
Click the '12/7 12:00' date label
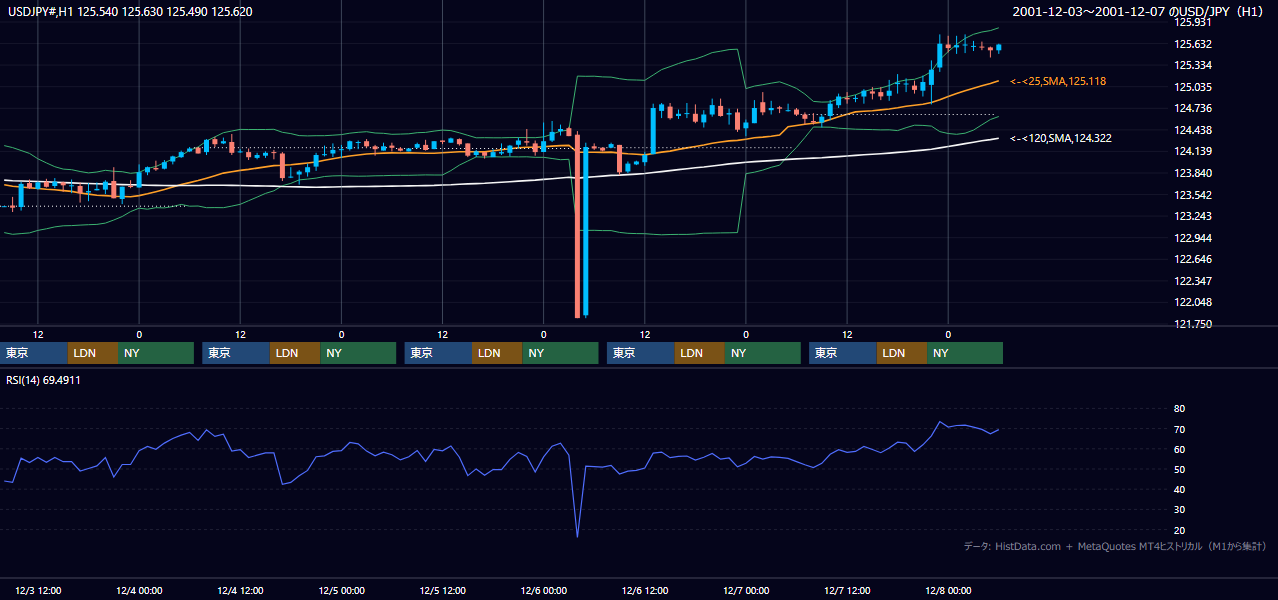[847, 591]
